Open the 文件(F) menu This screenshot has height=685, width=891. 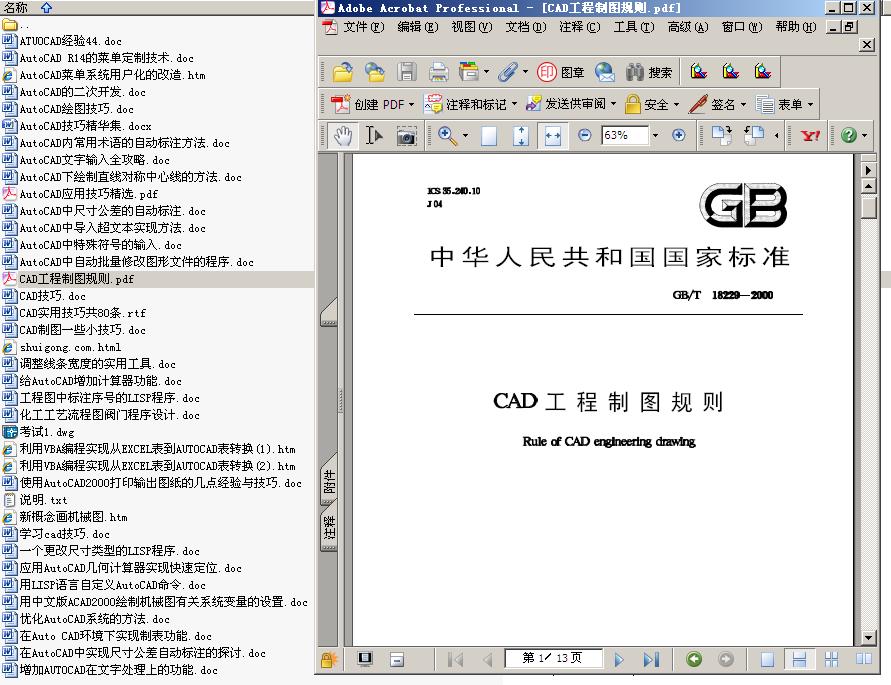[363, 27]
